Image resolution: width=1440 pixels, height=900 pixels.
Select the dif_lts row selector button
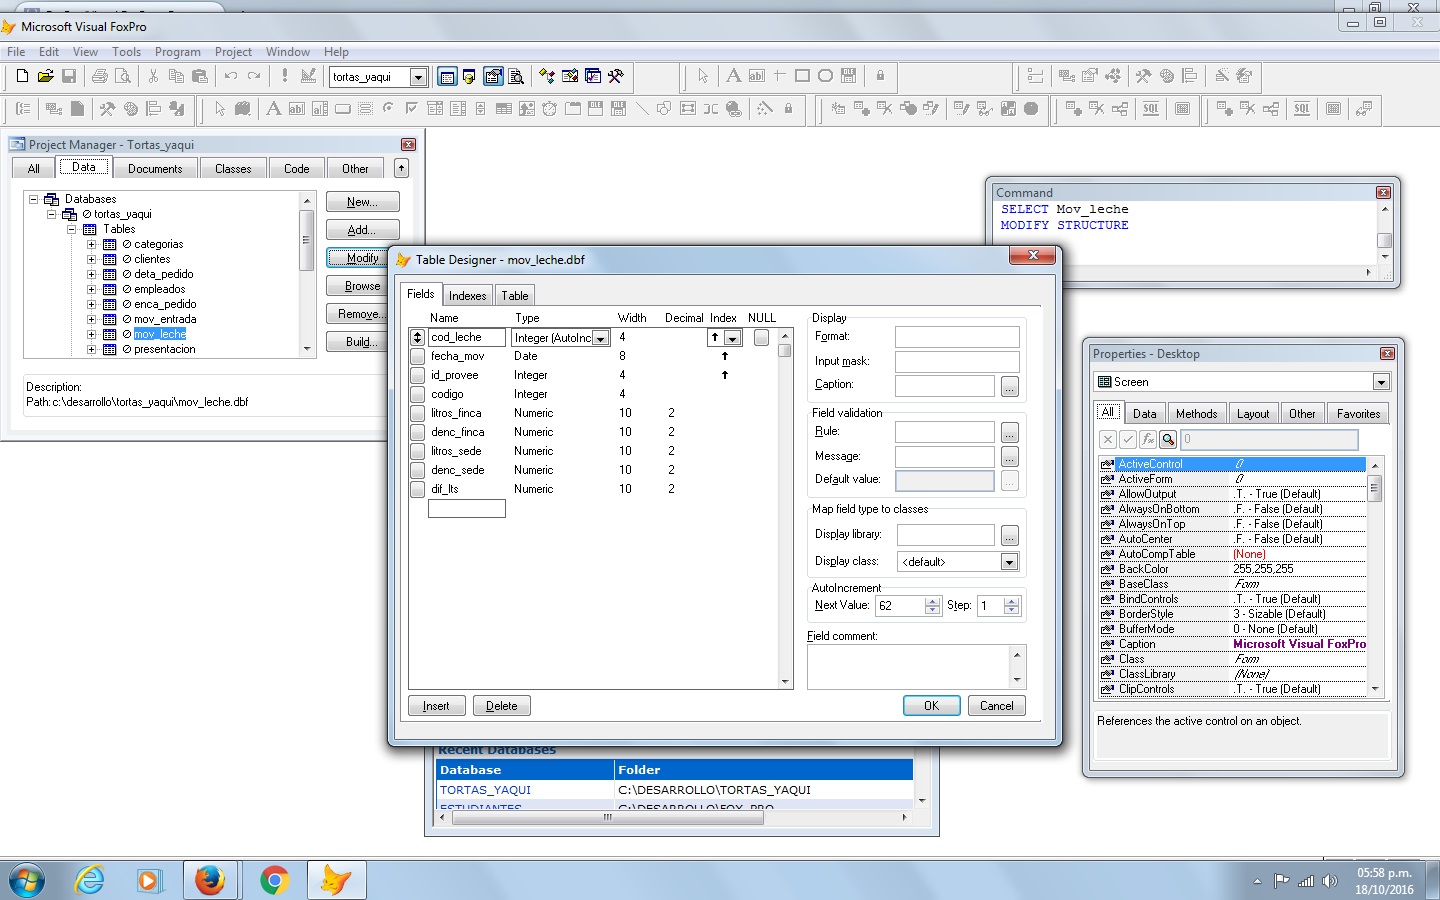click(417, 490)
